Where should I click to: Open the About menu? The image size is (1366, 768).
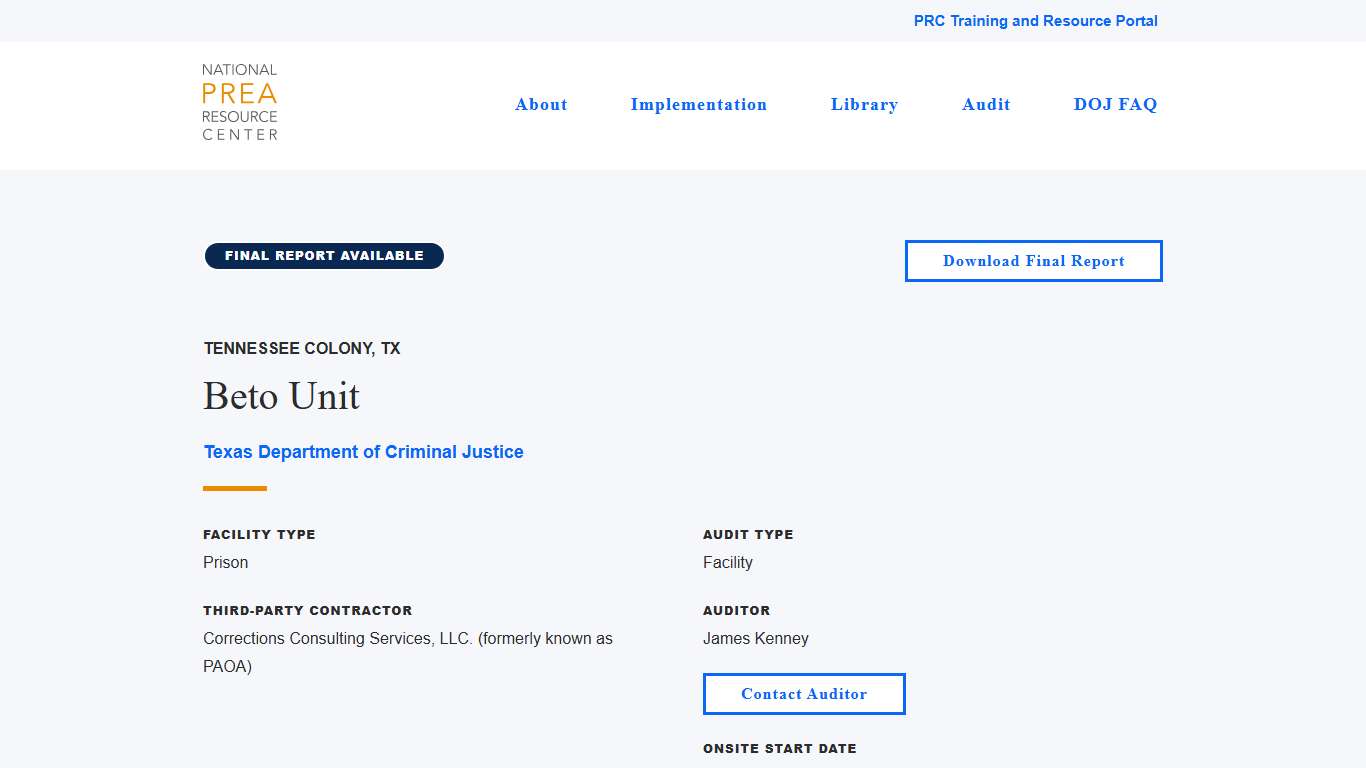coord(541,105)
